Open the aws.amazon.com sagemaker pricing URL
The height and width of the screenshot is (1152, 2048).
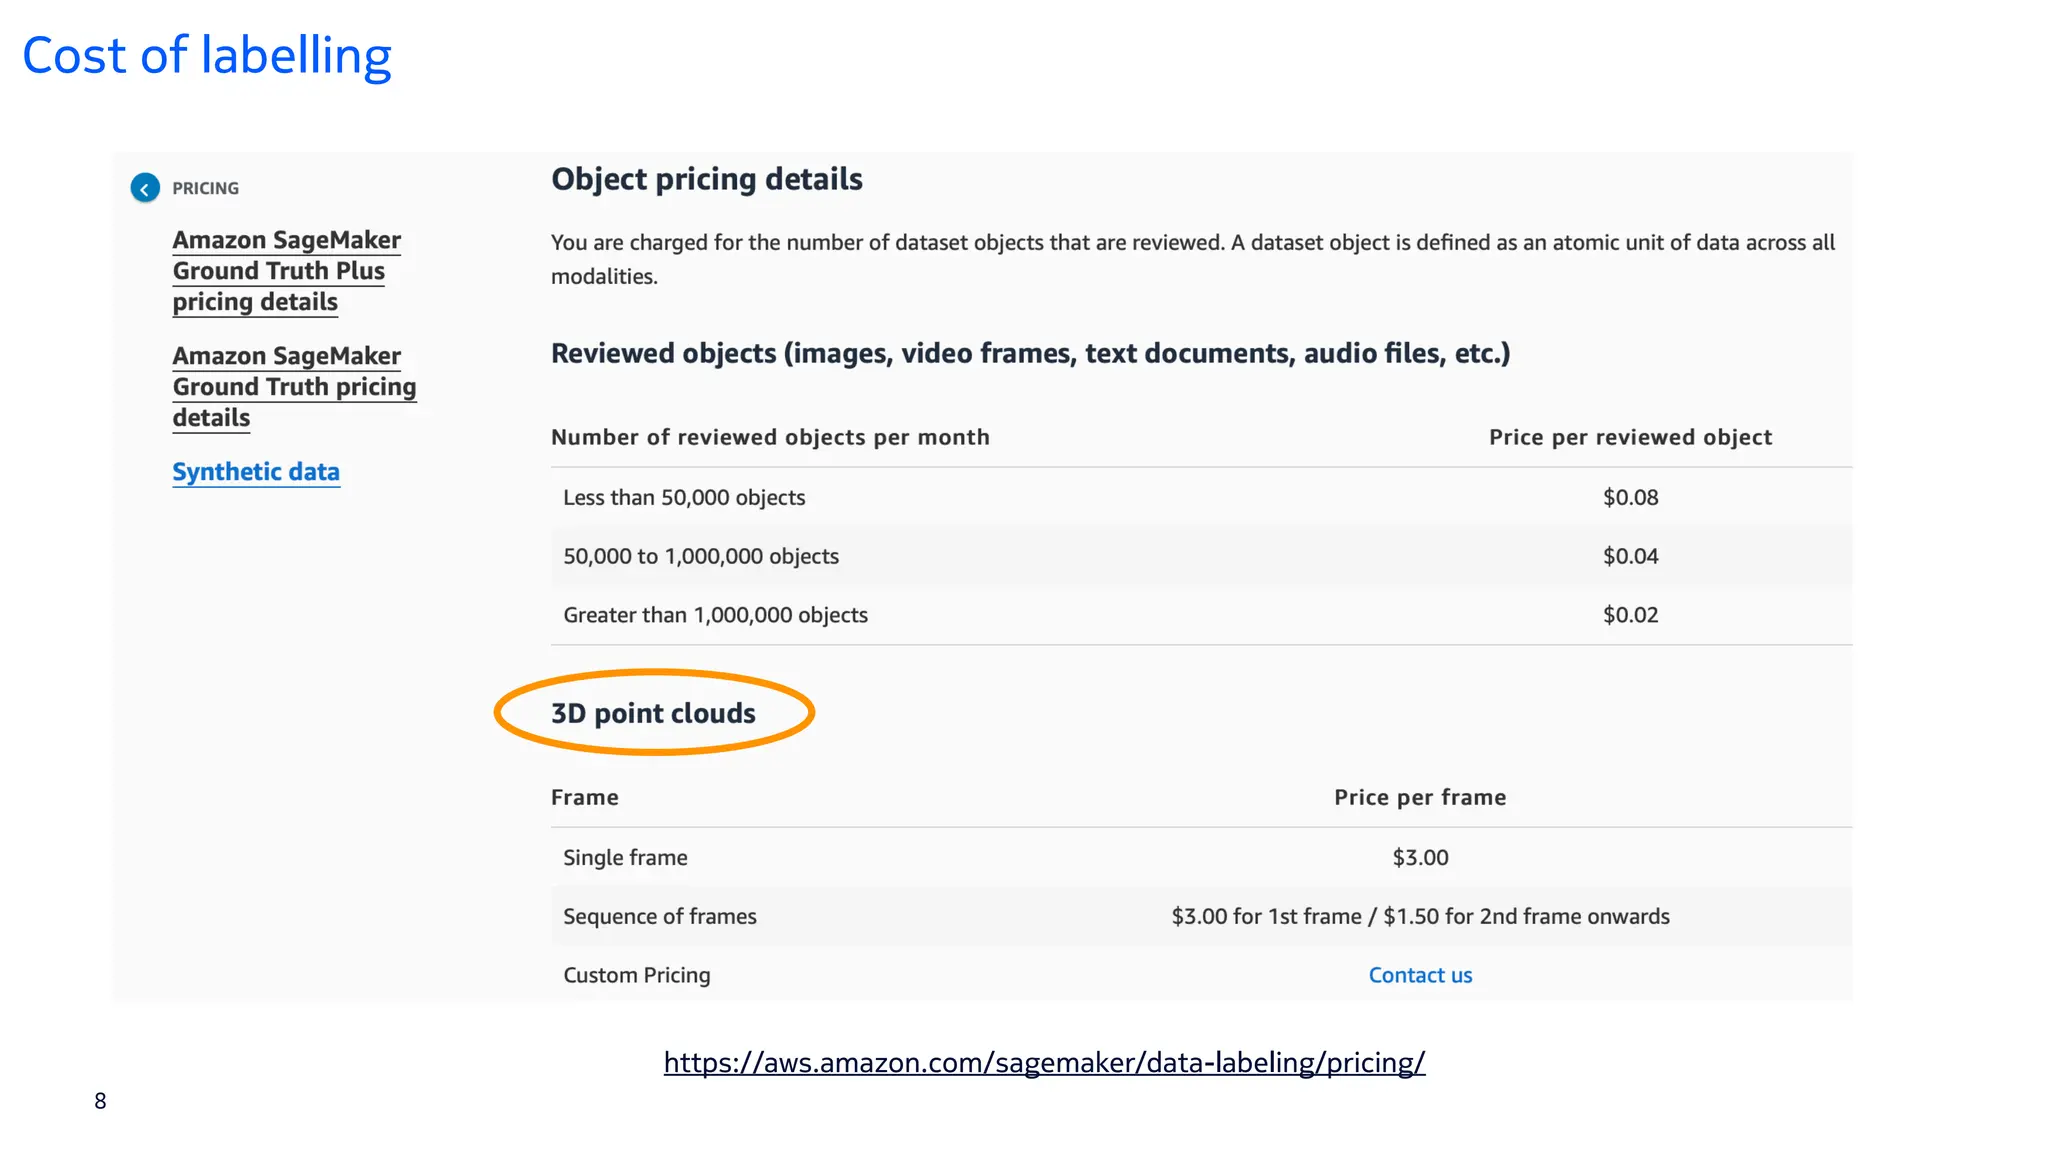1044,1062
